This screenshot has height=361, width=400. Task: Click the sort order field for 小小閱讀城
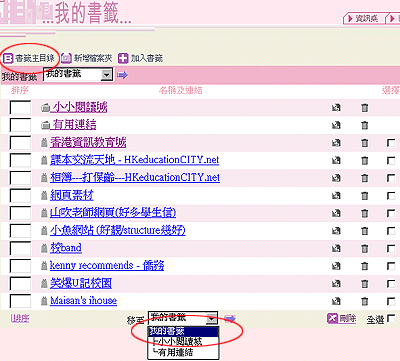(20, 108)
